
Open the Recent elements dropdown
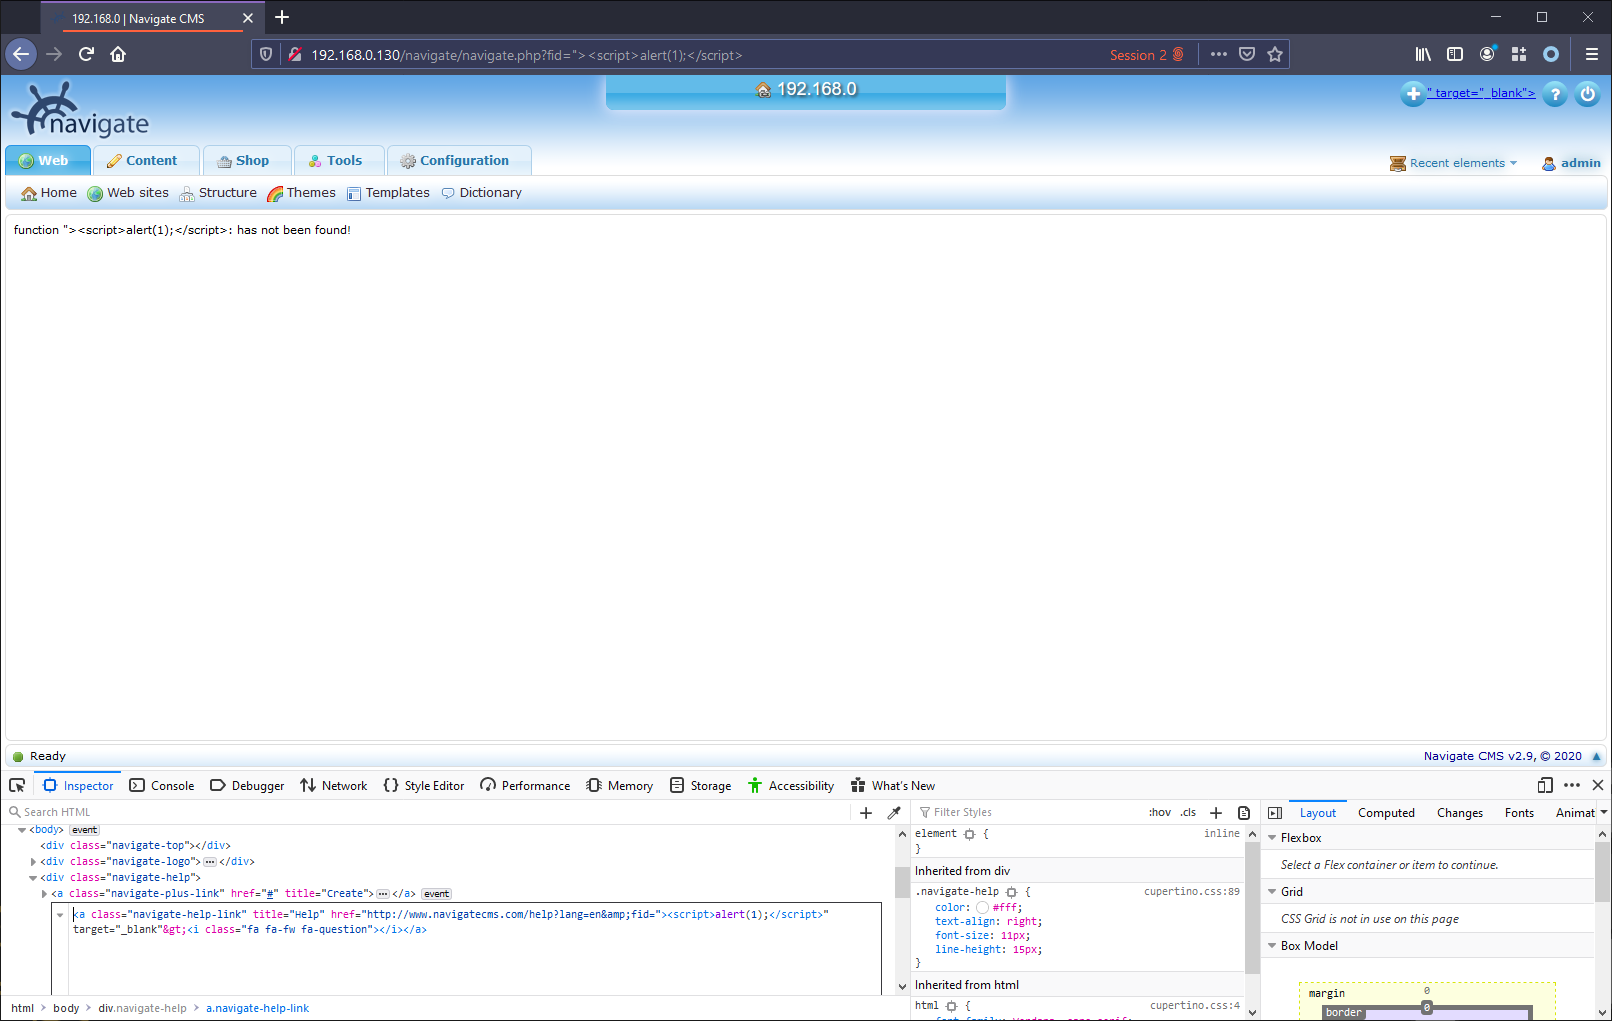(x=1453, y=163)
